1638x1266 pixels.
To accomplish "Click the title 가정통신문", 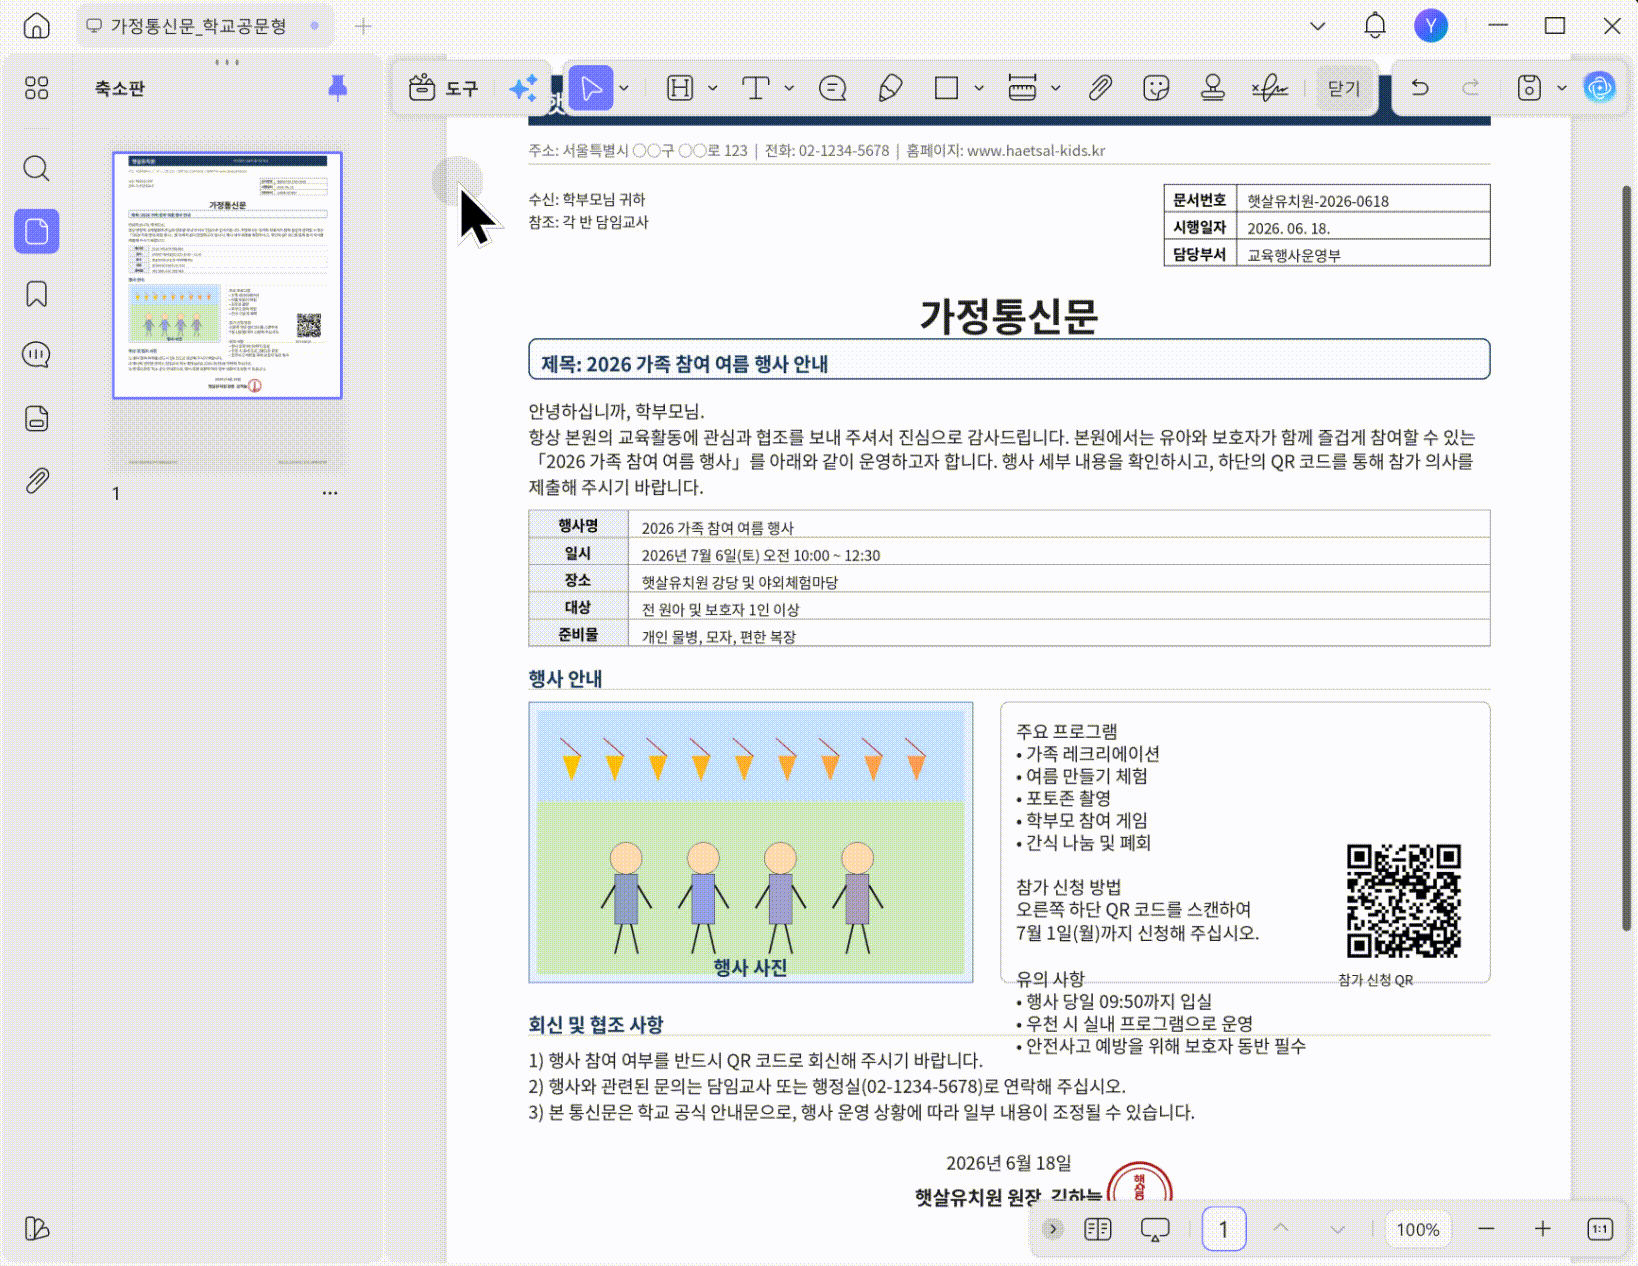I will (x=1009, y=315).
